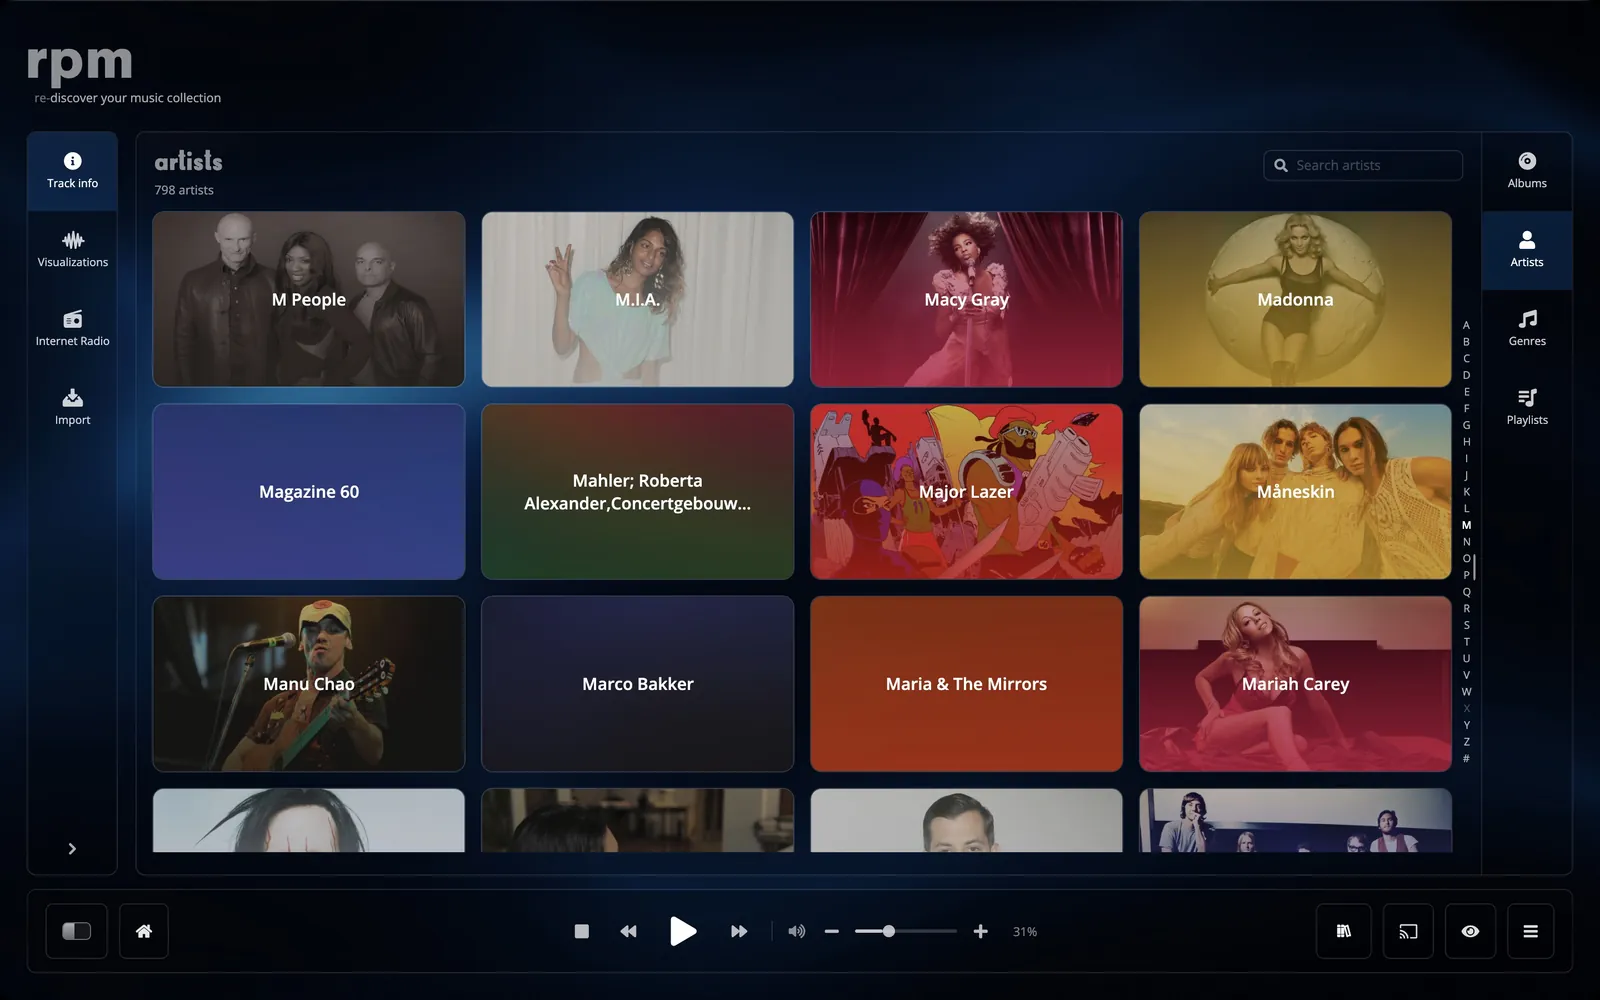Open the cast to device option
1600x1000 pixels.
[1408, 931]
